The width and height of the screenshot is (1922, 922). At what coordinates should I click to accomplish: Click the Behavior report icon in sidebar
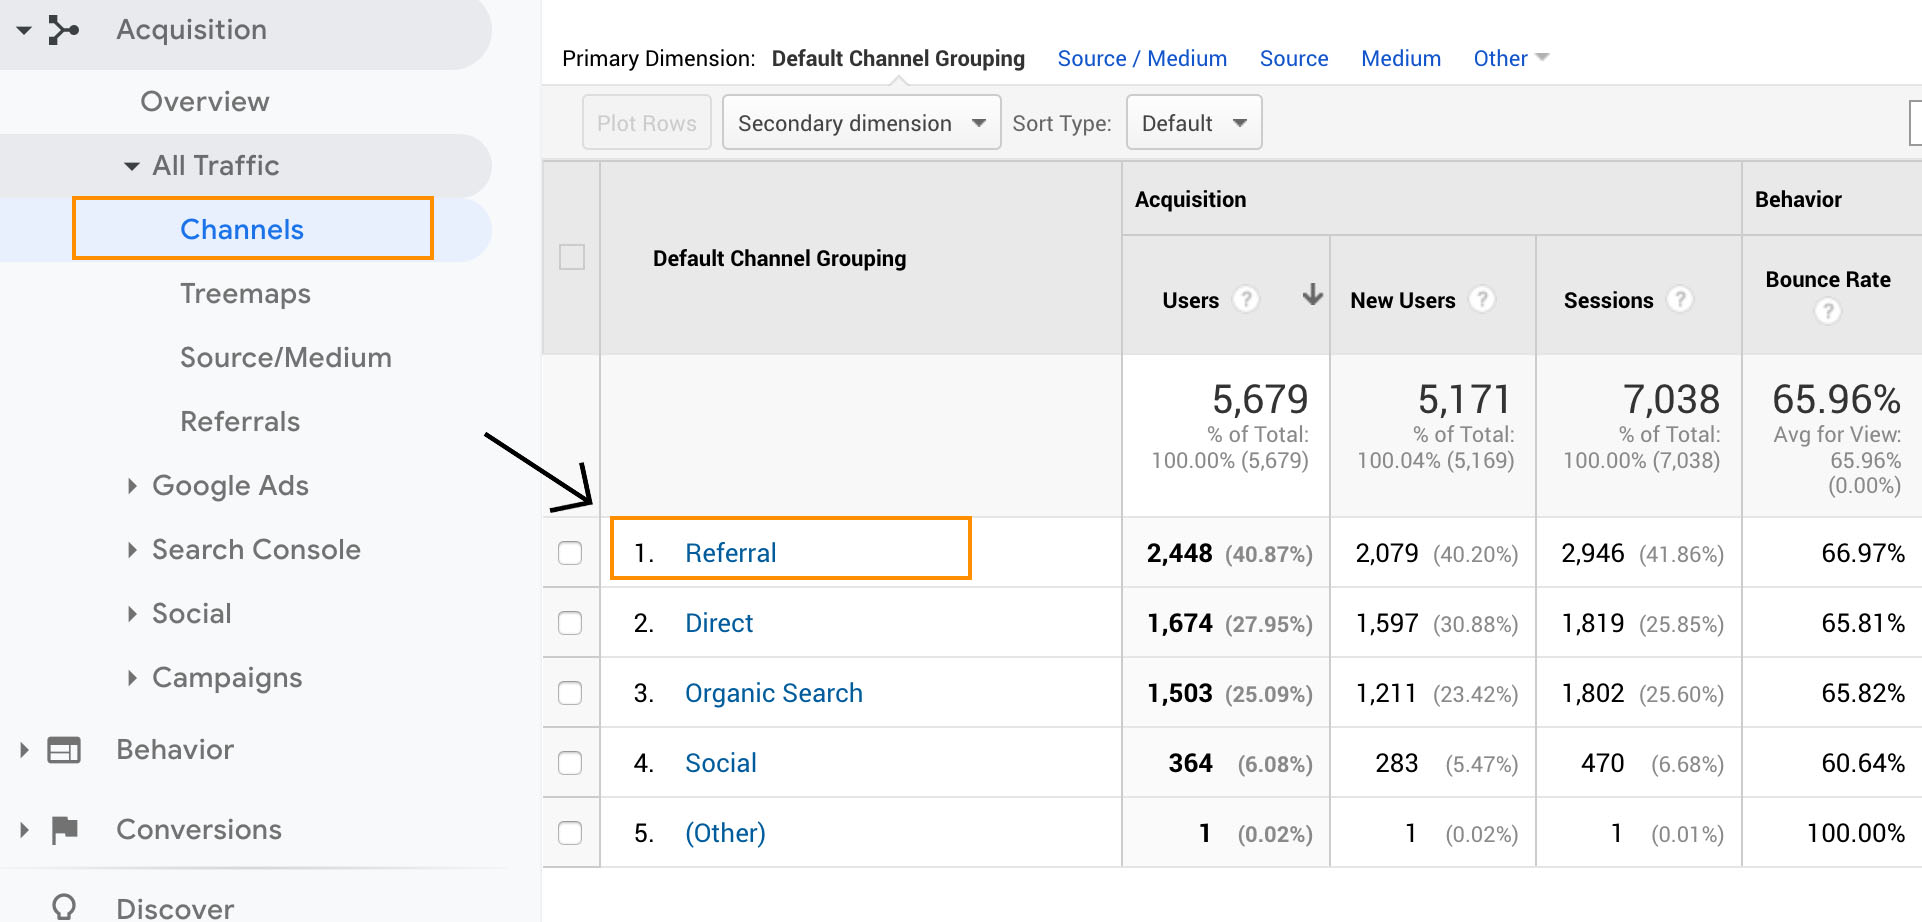pos(64,750)
